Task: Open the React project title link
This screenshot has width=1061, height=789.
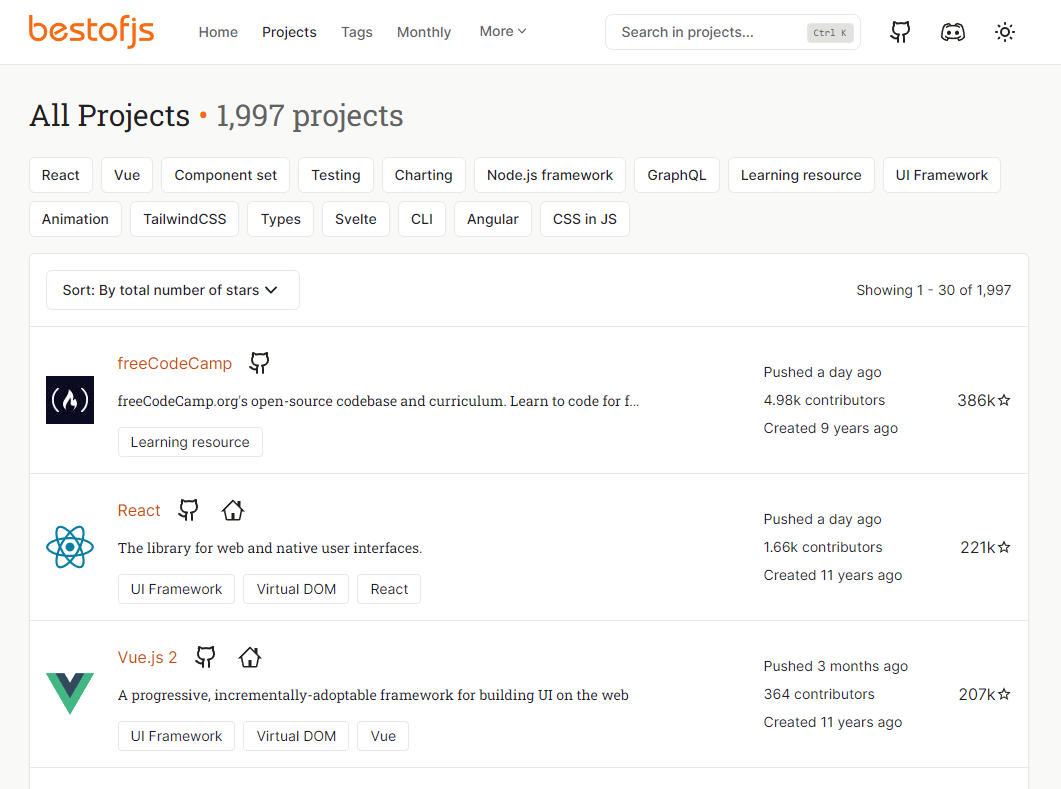Action: point(139,510)
